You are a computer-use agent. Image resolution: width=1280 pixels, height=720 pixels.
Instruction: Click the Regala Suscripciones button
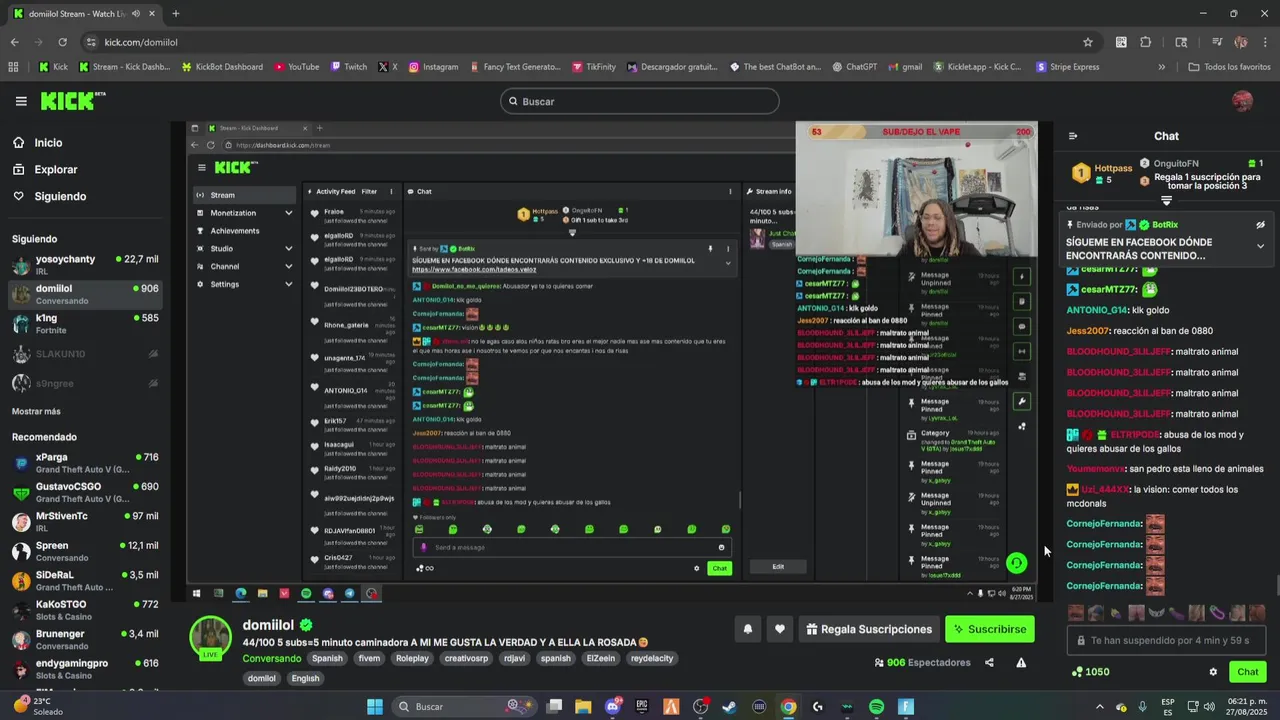868,629
